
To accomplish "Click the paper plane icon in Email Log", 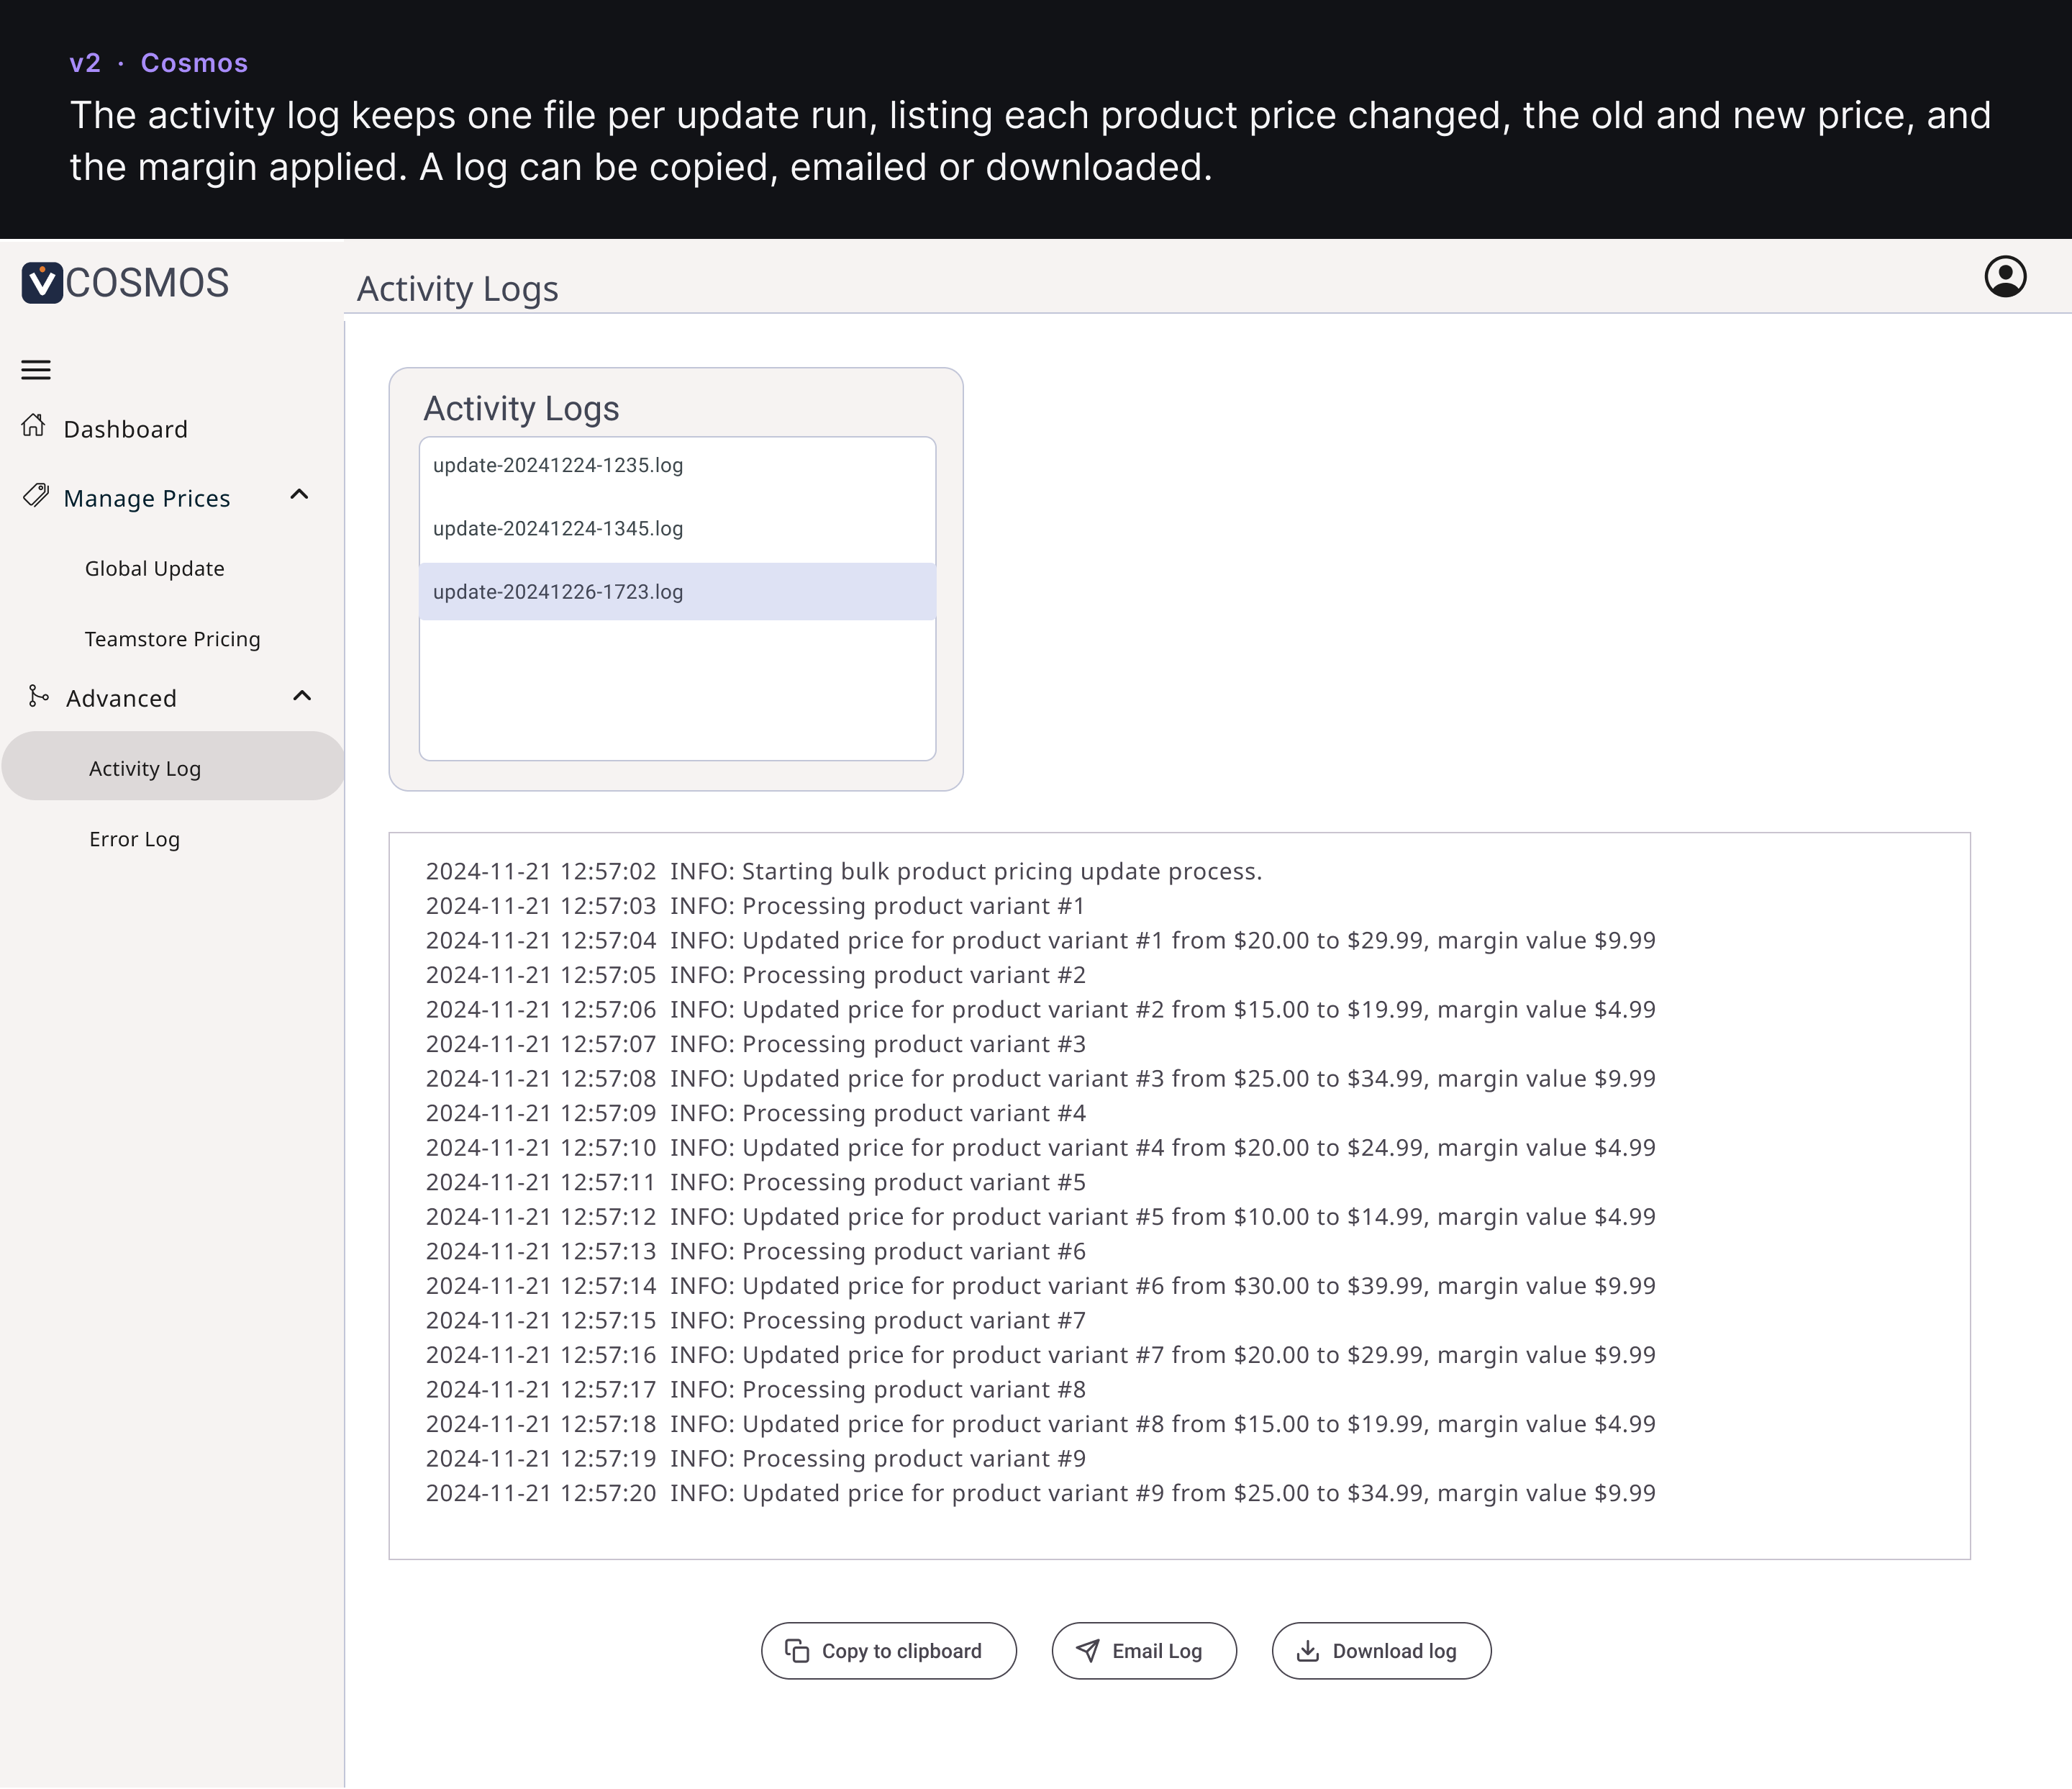I will click(x=1088, y=1651).
